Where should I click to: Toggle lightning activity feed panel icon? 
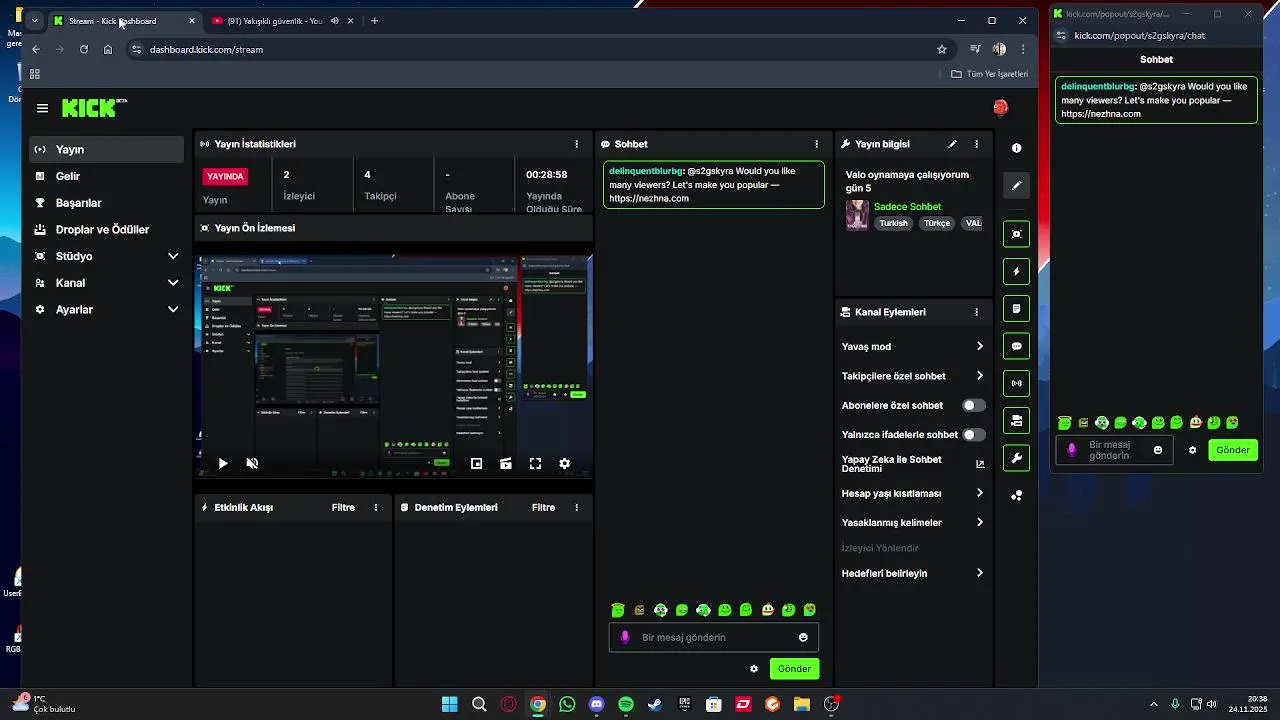(1016, 271)
